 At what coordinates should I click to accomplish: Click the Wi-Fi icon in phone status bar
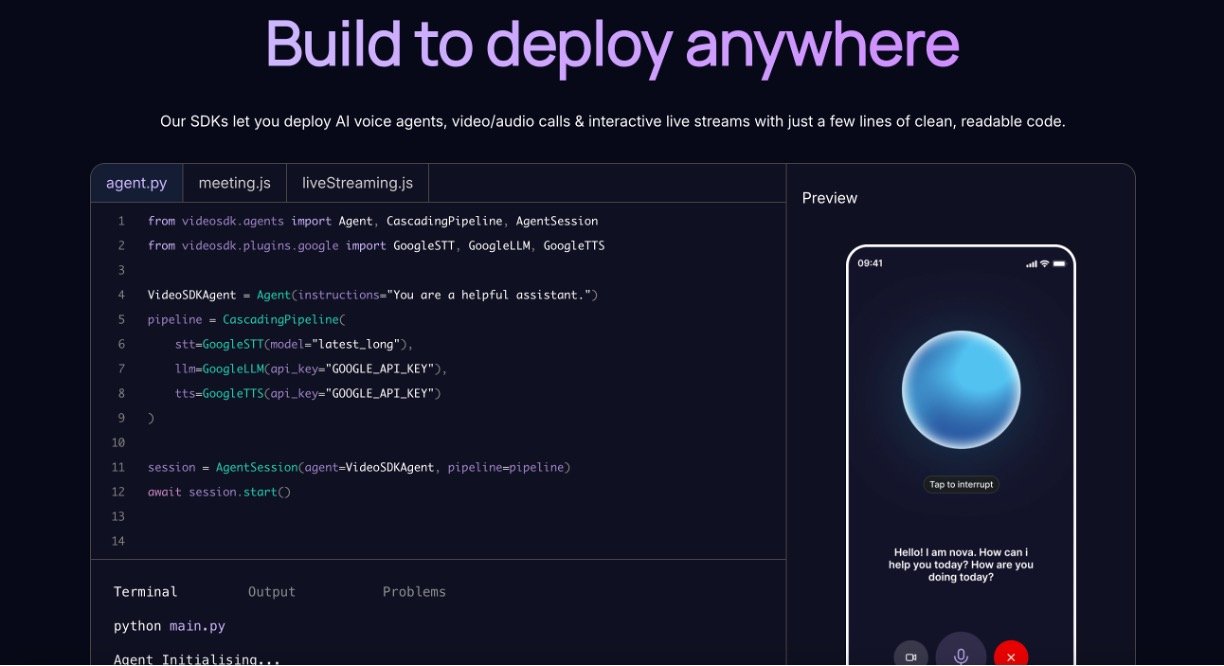(x=1044, y=264)
